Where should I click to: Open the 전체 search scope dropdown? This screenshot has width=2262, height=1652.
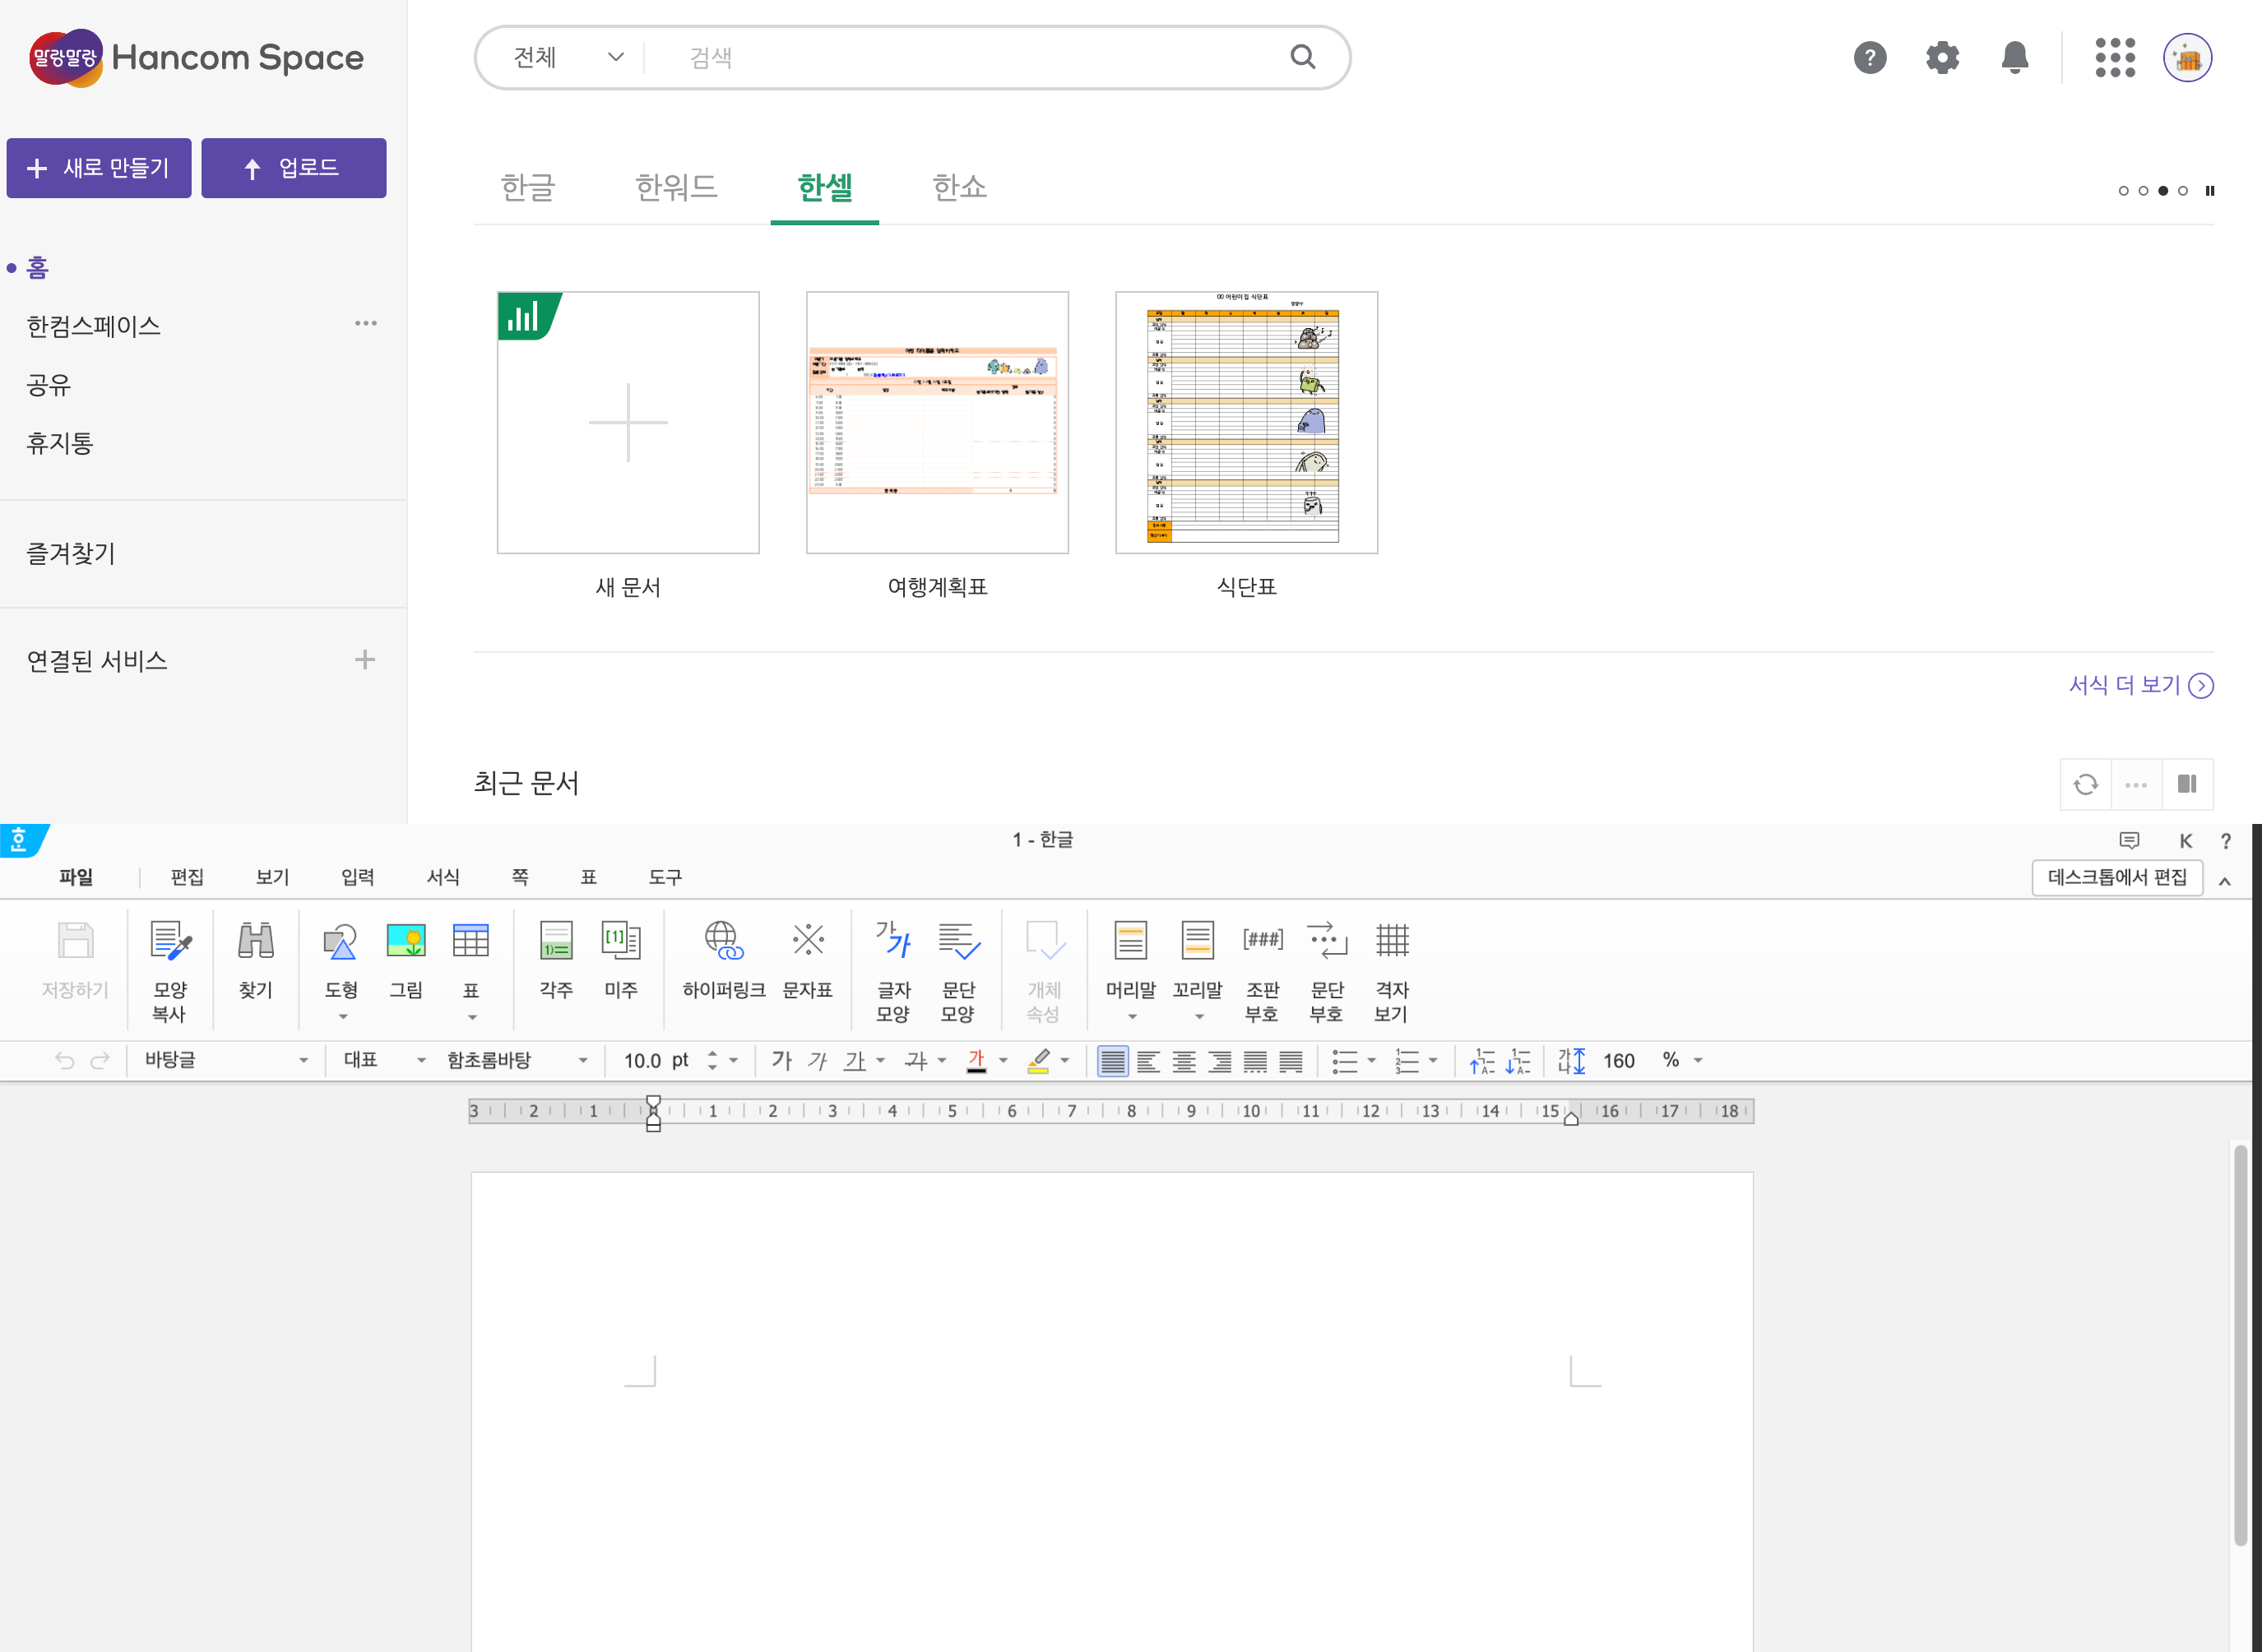pos(568,58)
